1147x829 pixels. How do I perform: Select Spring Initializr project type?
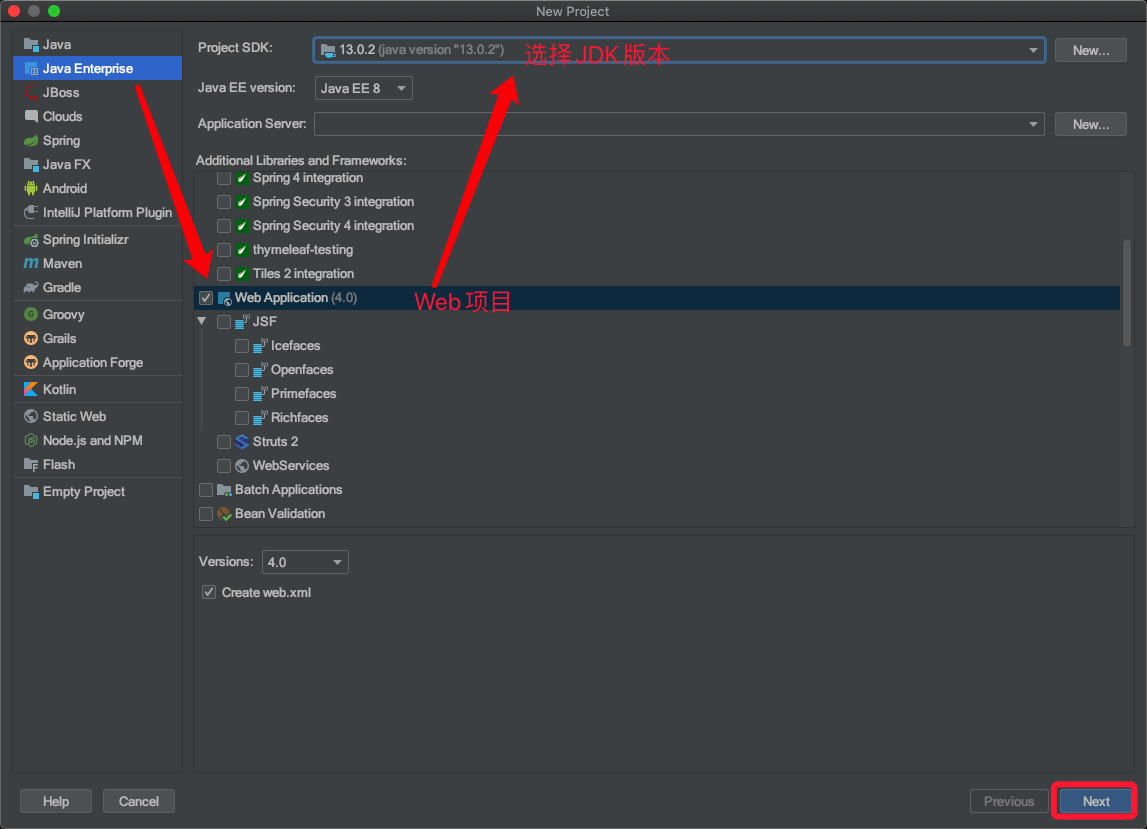click(97, 239)
